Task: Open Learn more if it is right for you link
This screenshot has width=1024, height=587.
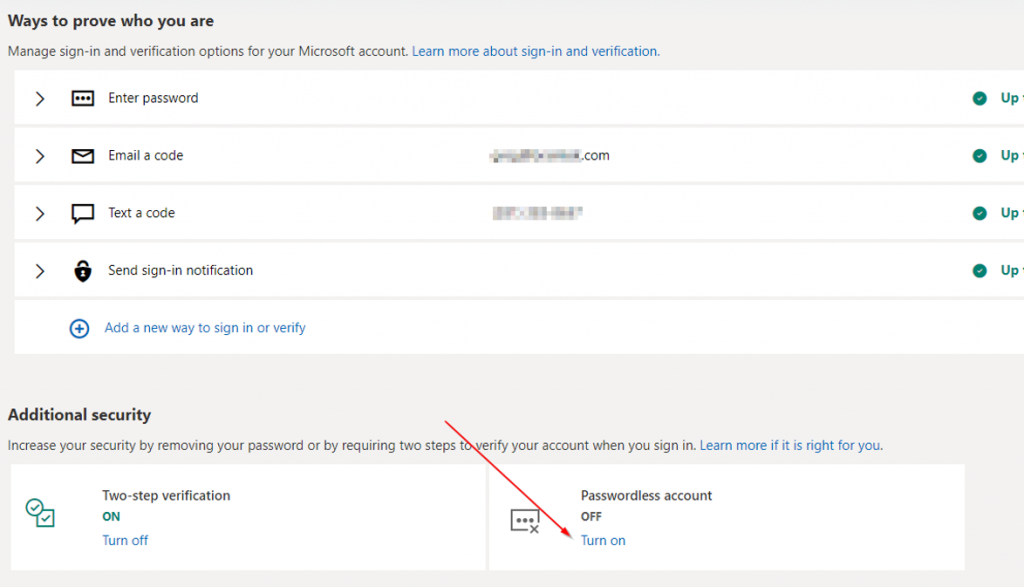Action: (791, 445)
